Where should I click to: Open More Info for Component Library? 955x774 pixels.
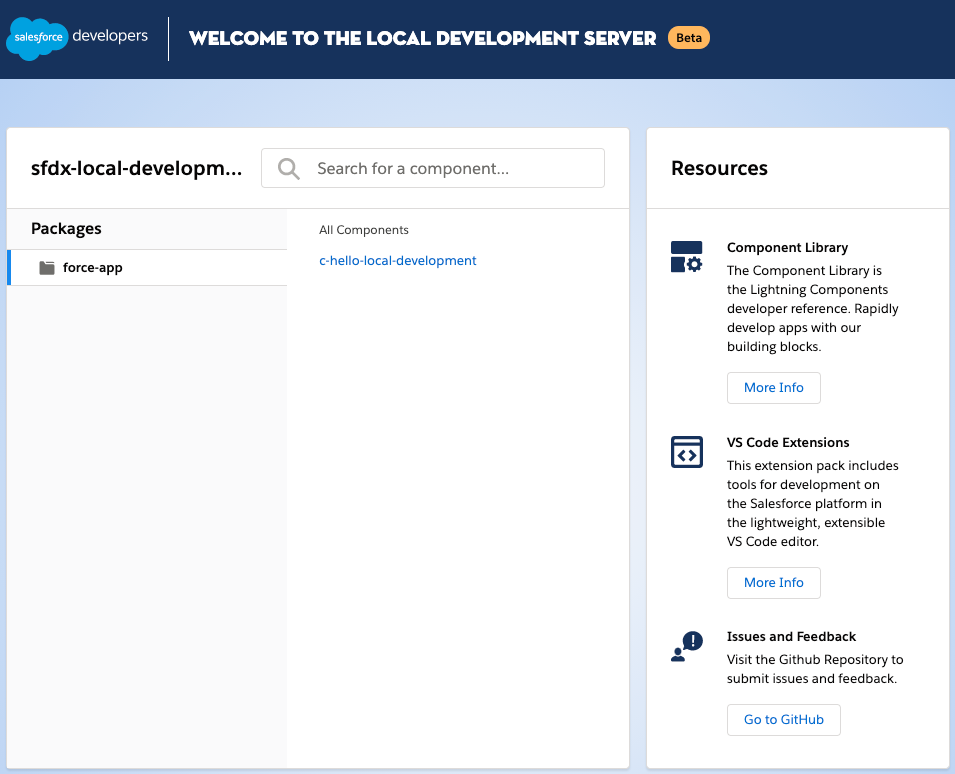click(x=773, y=388)
